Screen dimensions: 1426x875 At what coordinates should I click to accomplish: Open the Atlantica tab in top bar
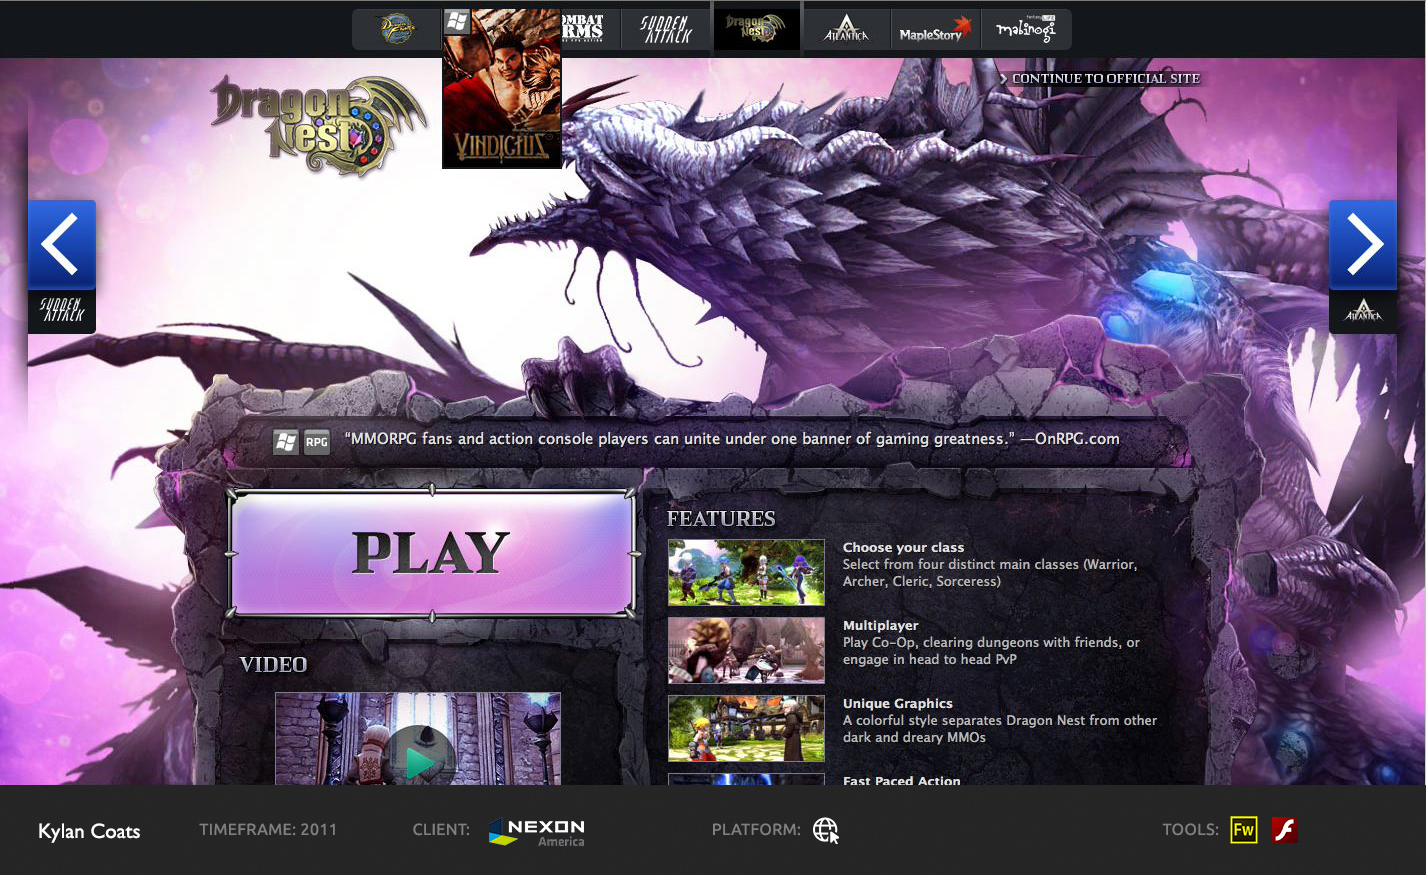point(847,29)
